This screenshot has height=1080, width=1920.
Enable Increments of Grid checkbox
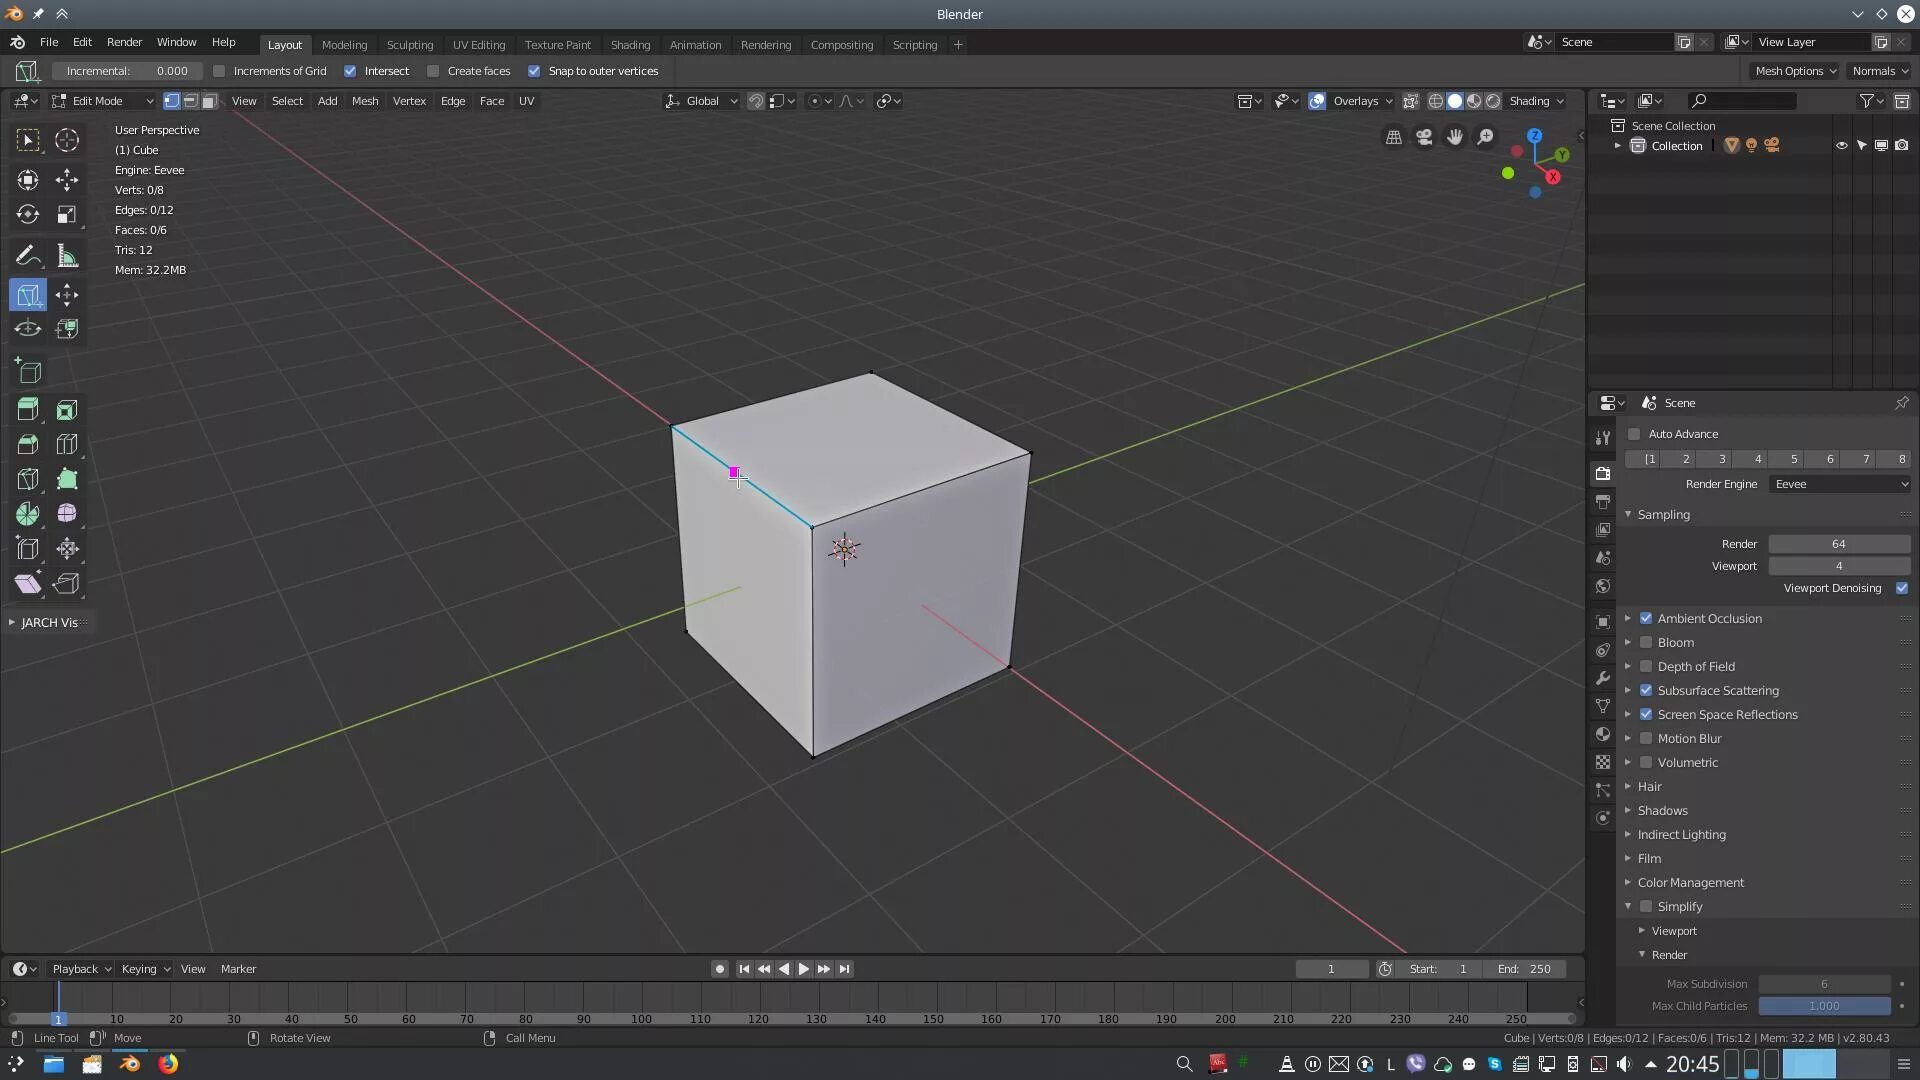pyautogui.click(x=219, y=71)
